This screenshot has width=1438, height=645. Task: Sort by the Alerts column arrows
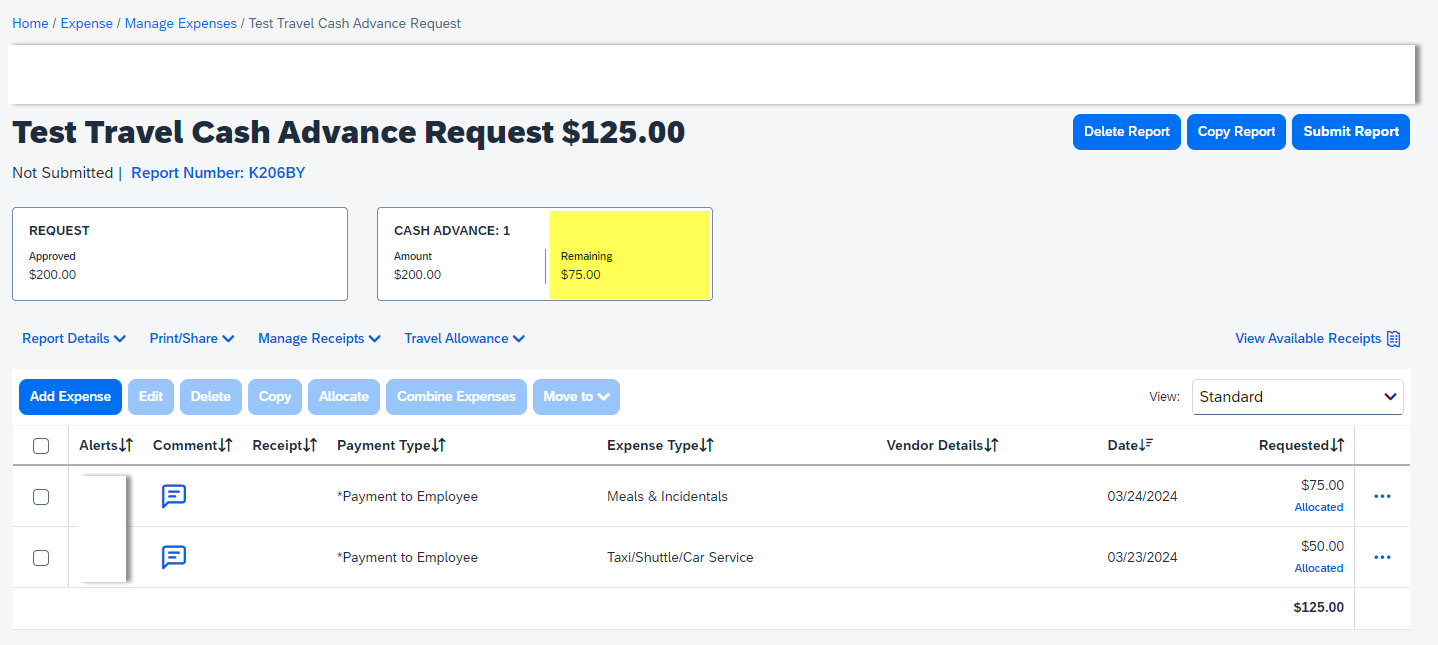pos(126,445)
